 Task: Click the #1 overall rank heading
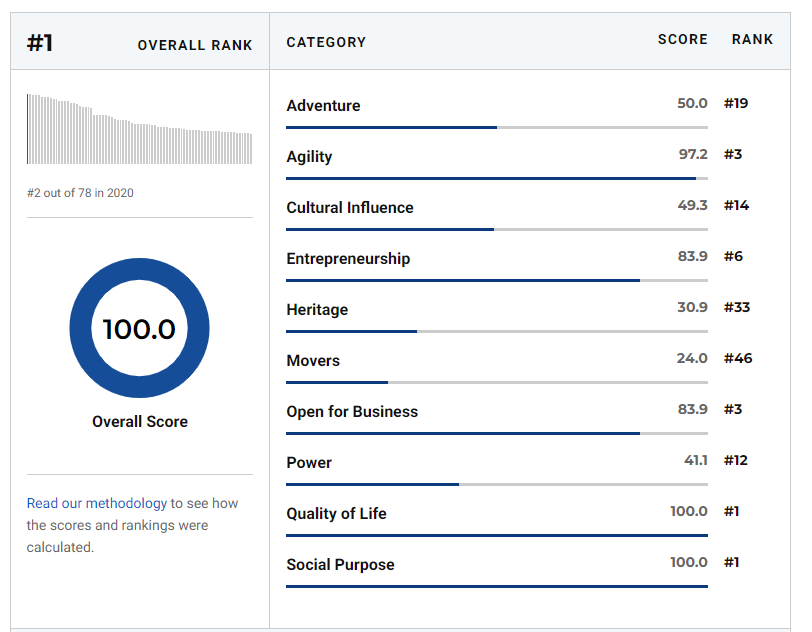coord(40,43)
